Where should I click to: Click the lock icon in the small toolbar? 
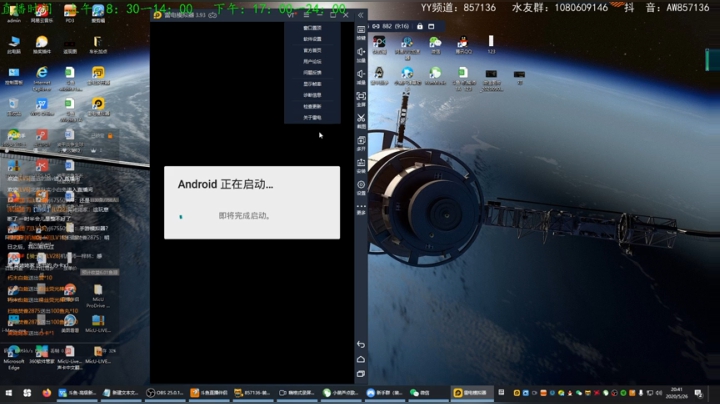420,27
